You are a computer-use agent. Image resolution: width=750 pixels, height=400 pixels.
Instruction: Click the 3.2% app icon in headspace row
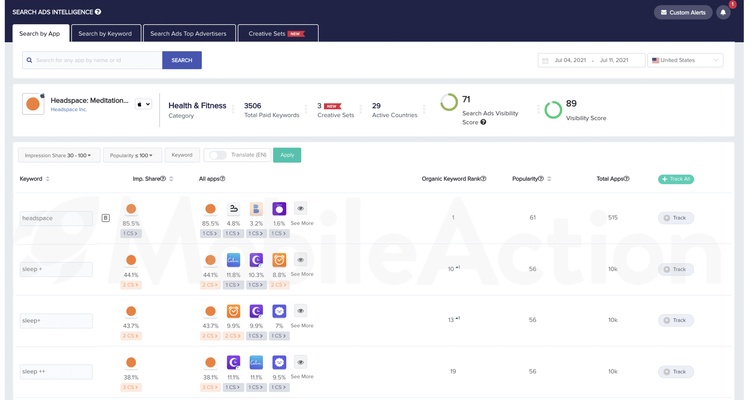click(256, 209)
